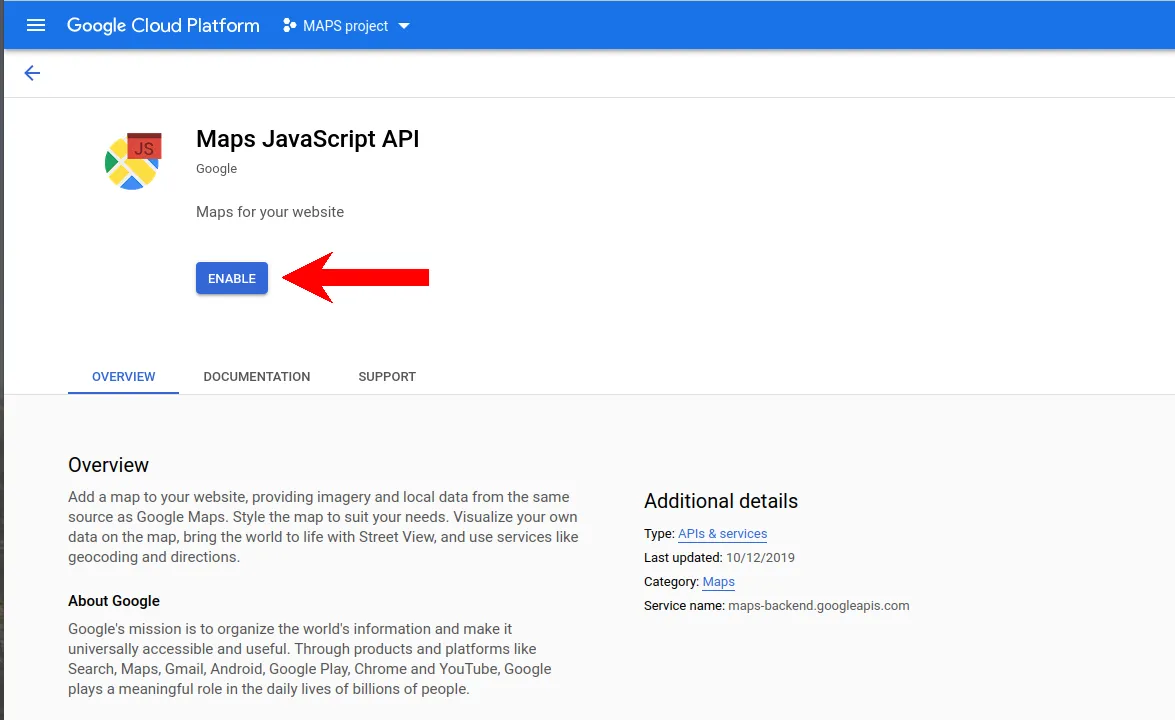
Task: Click the About Google subheading
Action: point(114,601)
